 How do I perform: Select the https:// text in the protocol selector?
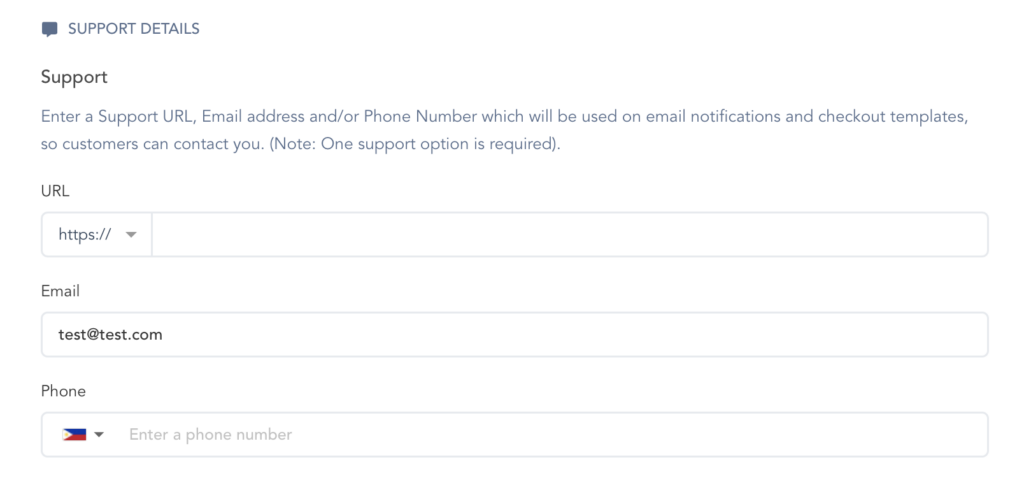(84, 234)
